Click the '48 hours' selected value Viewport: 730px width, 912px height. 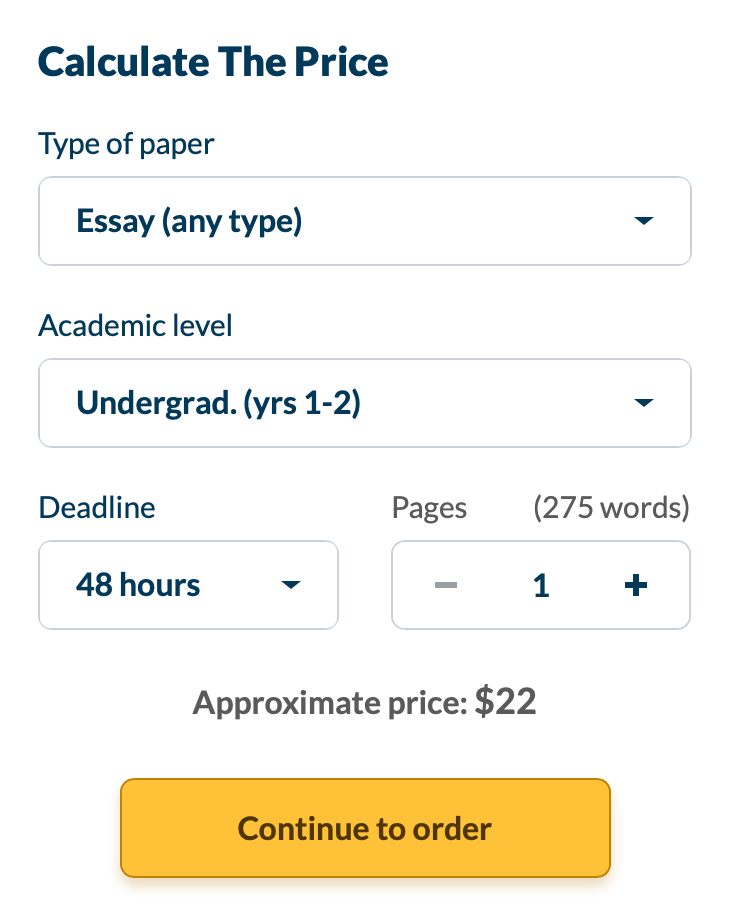click(x=138, y=585)
